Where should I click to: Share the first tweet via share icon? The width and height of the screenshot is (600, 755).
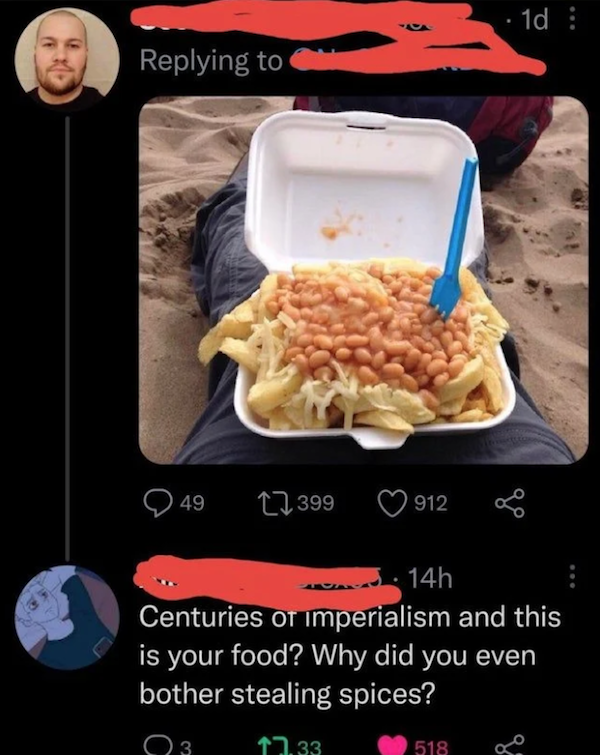tap(509, 503)
